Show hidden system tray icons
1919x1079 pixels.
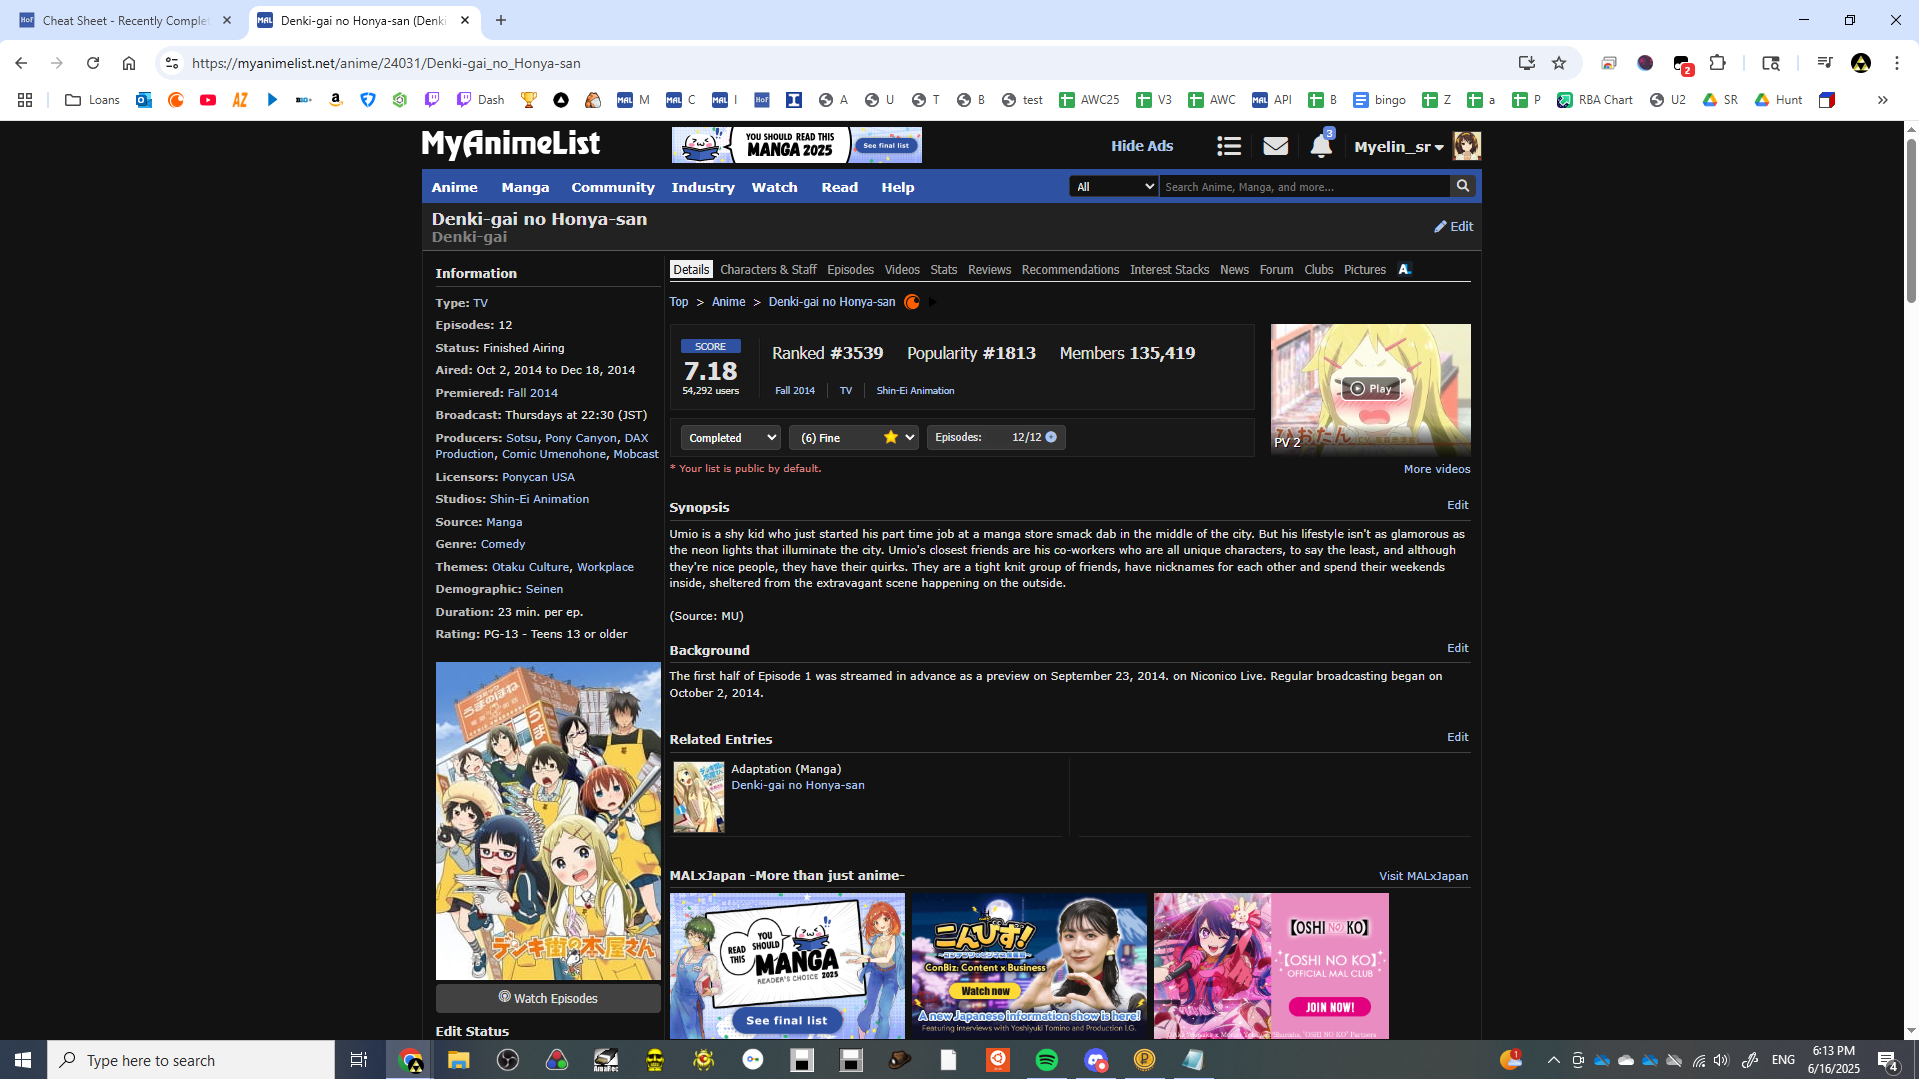pos(1553,1060)
